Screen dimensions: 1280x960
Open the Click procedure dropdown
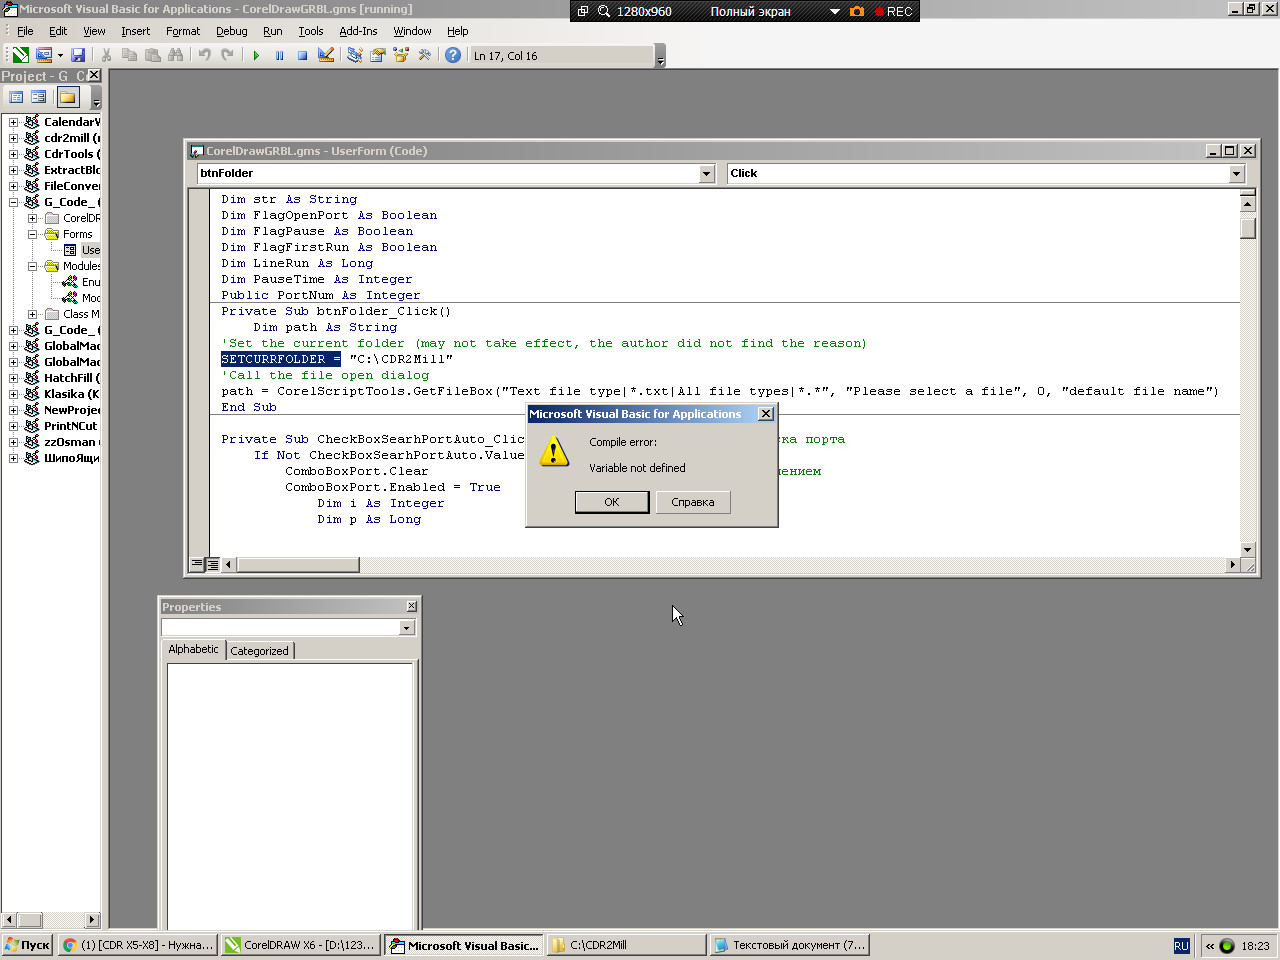click(1236, 174)
